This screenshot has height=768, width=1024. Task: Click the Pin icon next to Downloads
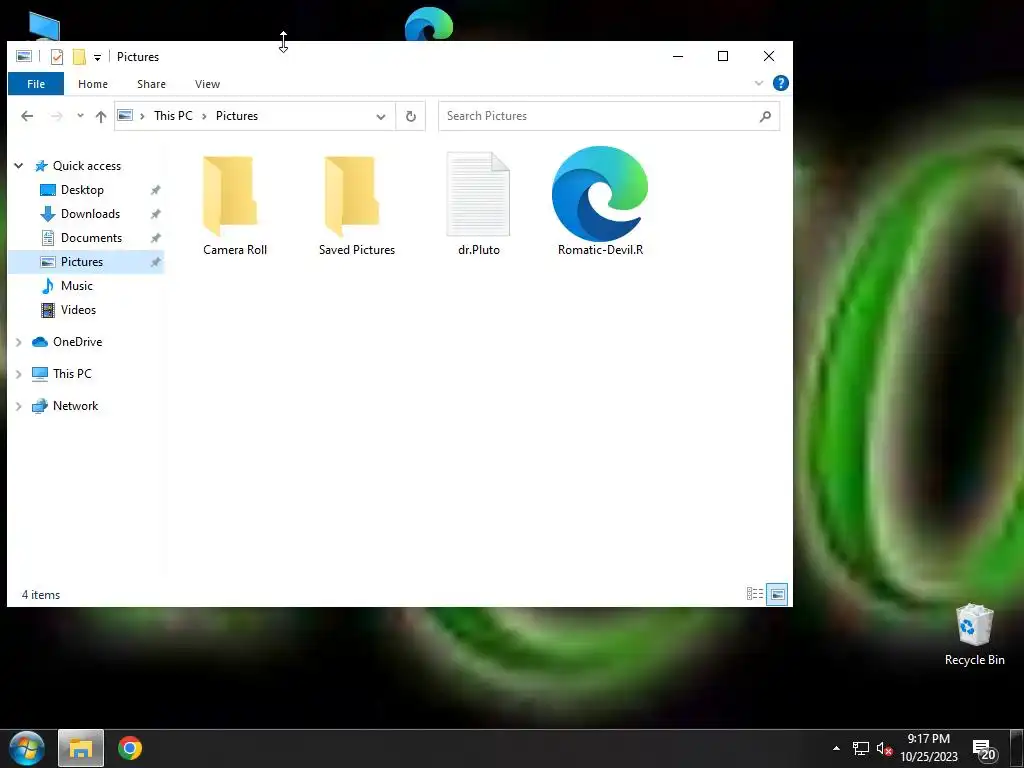155,214
